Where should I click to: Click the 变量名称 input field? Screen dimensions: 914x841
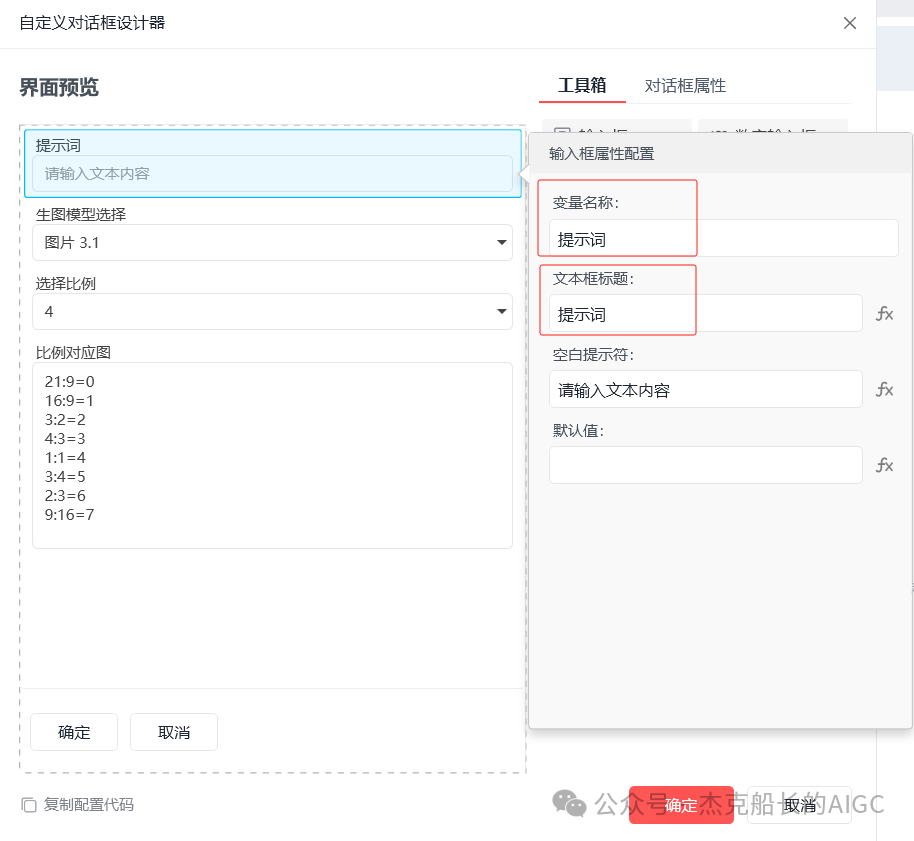(x=723, y=238)
